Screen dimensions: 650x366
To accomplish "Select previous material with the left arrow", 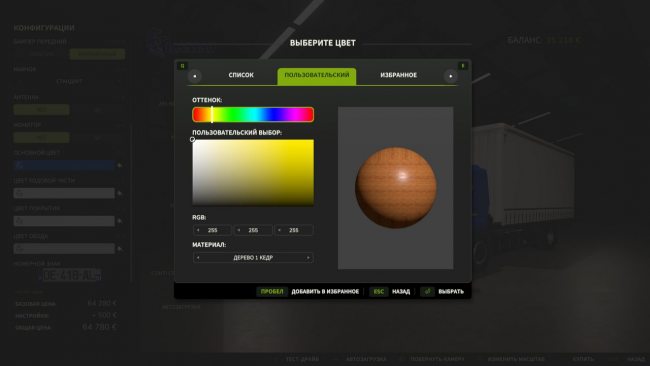I will (198, 258).
